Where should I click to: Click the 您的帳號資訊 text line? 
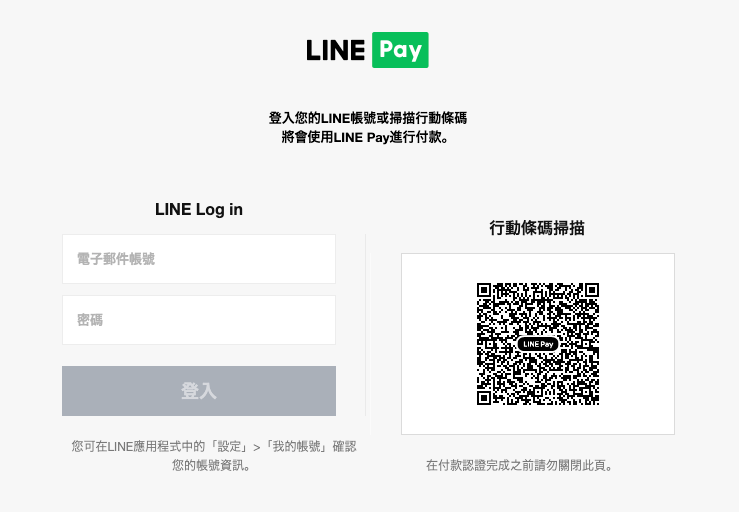pos(211,466)
